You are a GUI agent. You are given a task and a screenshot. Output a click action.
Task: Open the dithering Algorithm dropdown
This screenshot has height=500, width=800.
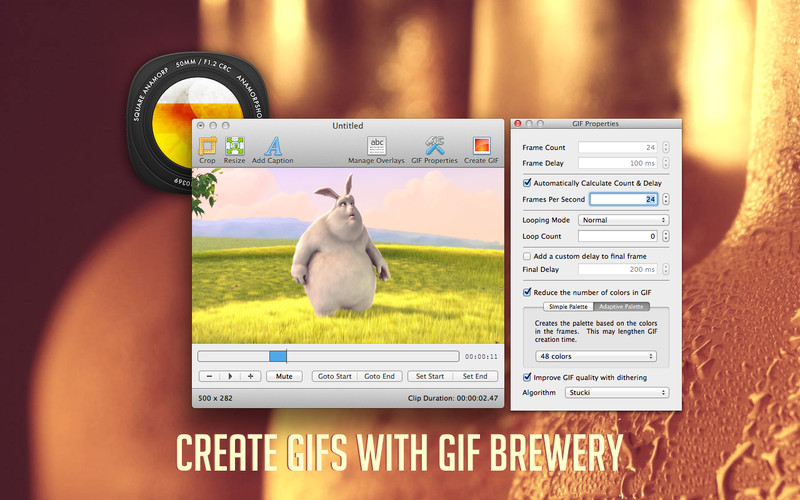tap(617, 392)
